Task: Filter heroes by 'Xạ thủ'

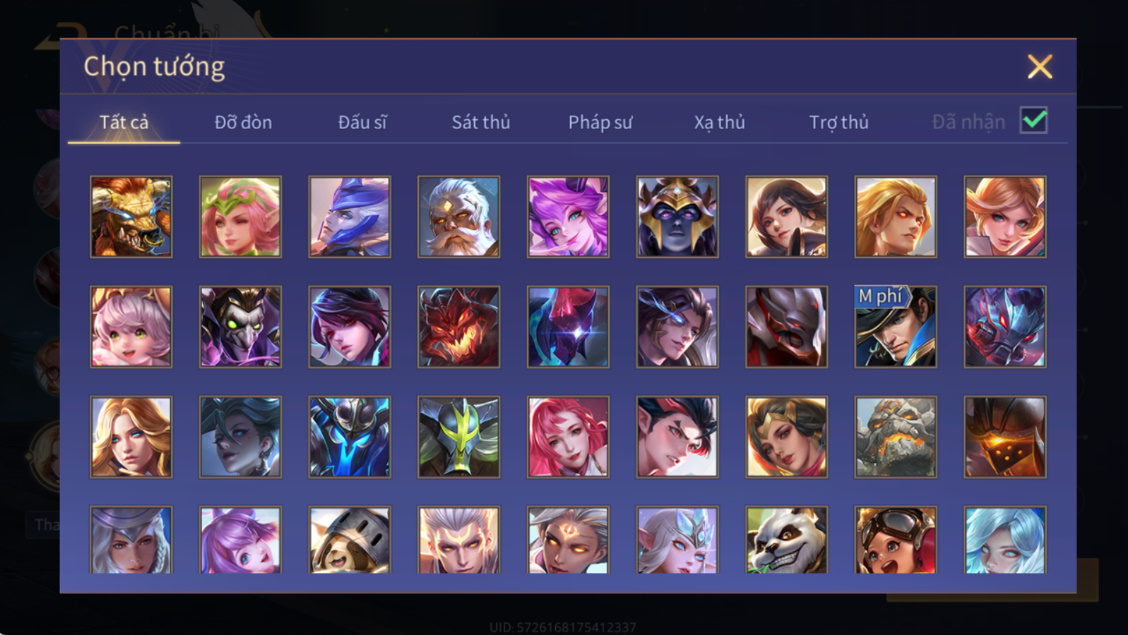Action: point(719,122)
